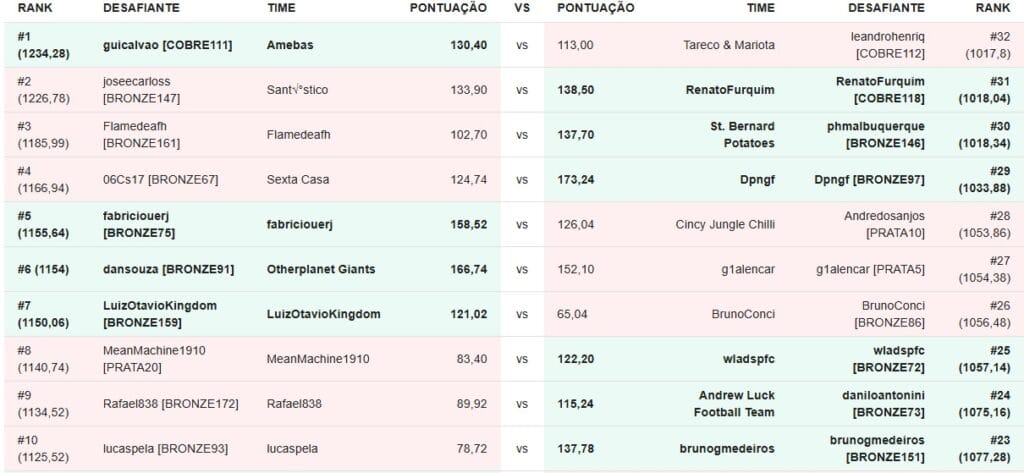Open dansouza [BRONZE91] challenger entry
The width and height of the screenshot is (1024, 473).
168,269
